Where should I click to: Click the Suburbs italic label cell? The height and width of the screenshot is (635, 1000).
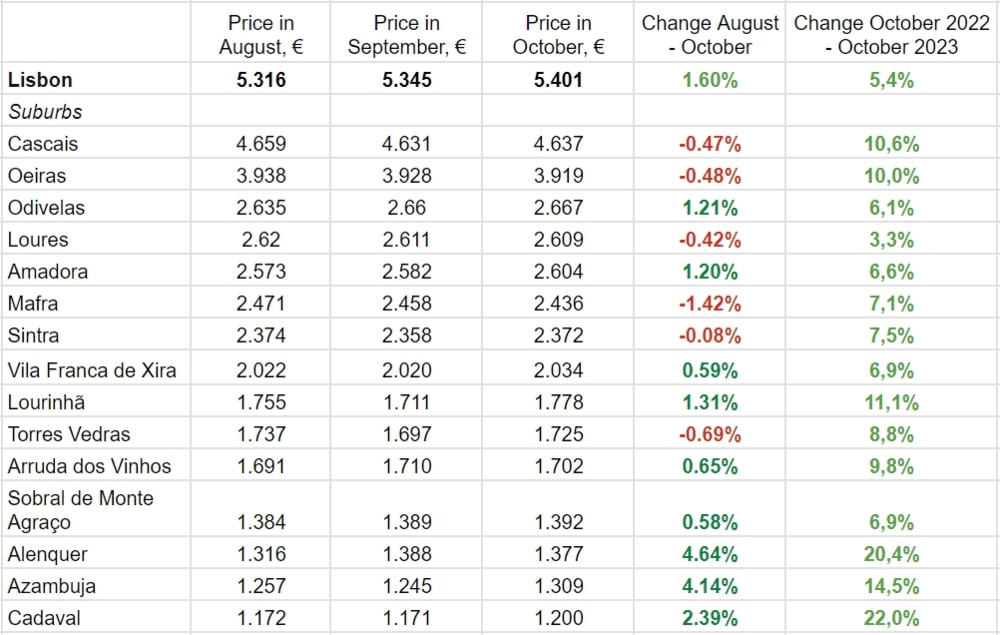click(45, 112)
